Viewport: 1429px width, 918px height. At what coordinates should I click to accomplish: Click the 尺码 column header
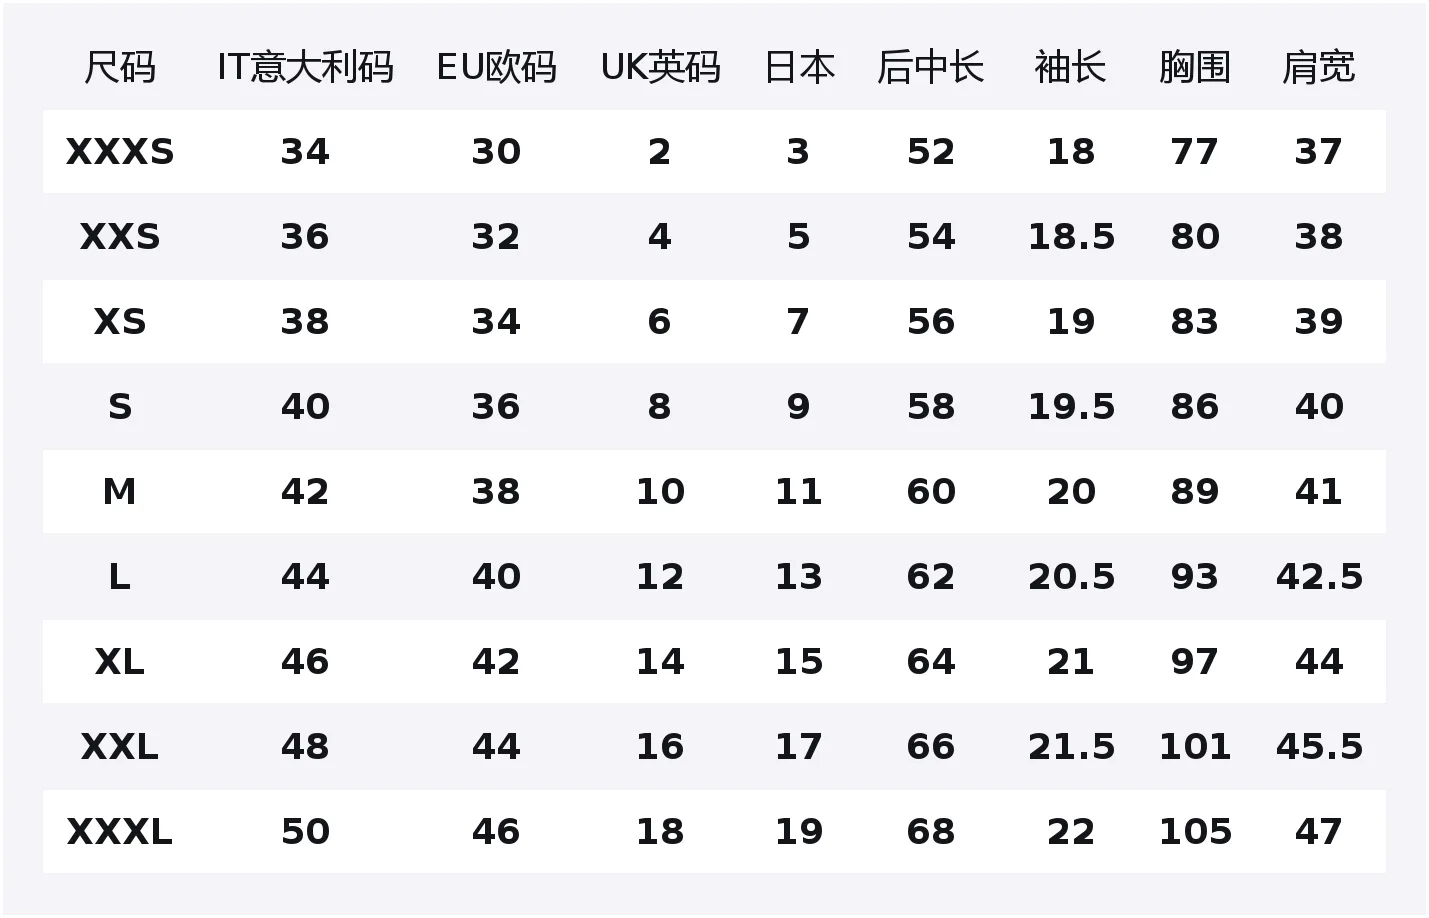(x=120, y=68)
